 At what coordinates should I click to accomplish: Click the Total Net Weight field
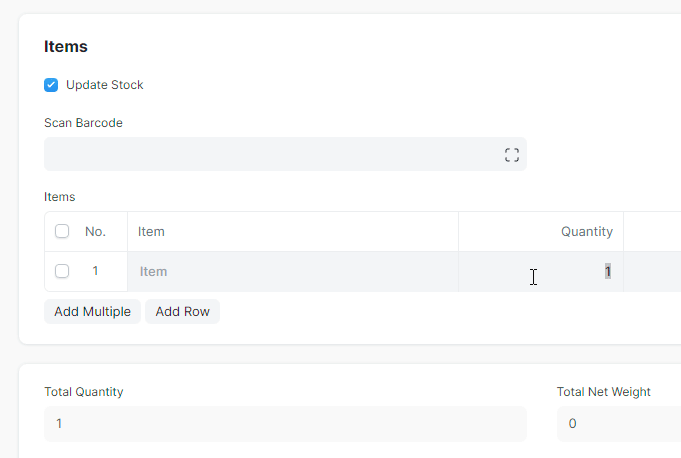[619, 424]
